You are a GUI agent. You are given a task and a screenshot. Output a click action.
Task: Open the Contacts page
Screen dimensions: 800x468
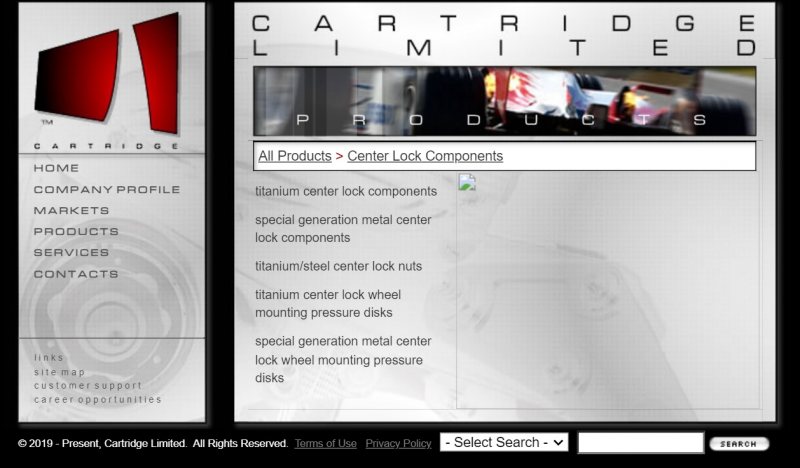(x=76, y=274)
